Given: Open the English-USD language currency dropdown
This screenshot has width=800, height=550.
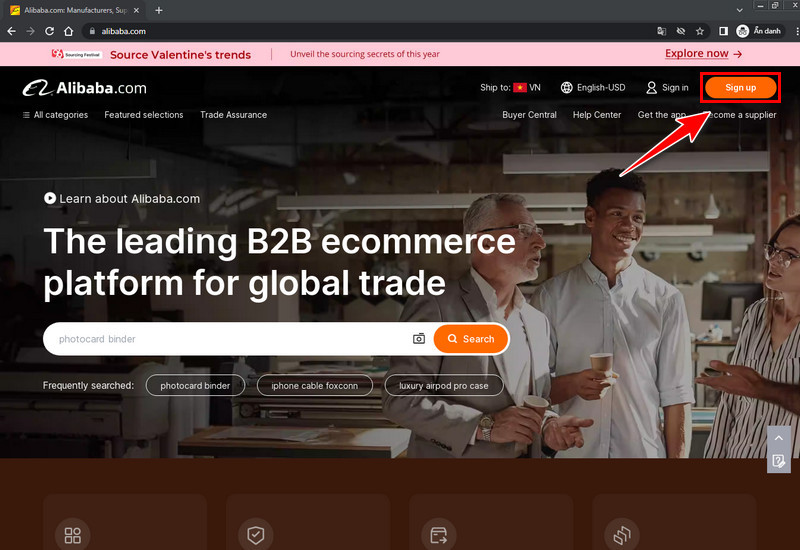Looking at the screenshot, I should [x=593, y=88].
